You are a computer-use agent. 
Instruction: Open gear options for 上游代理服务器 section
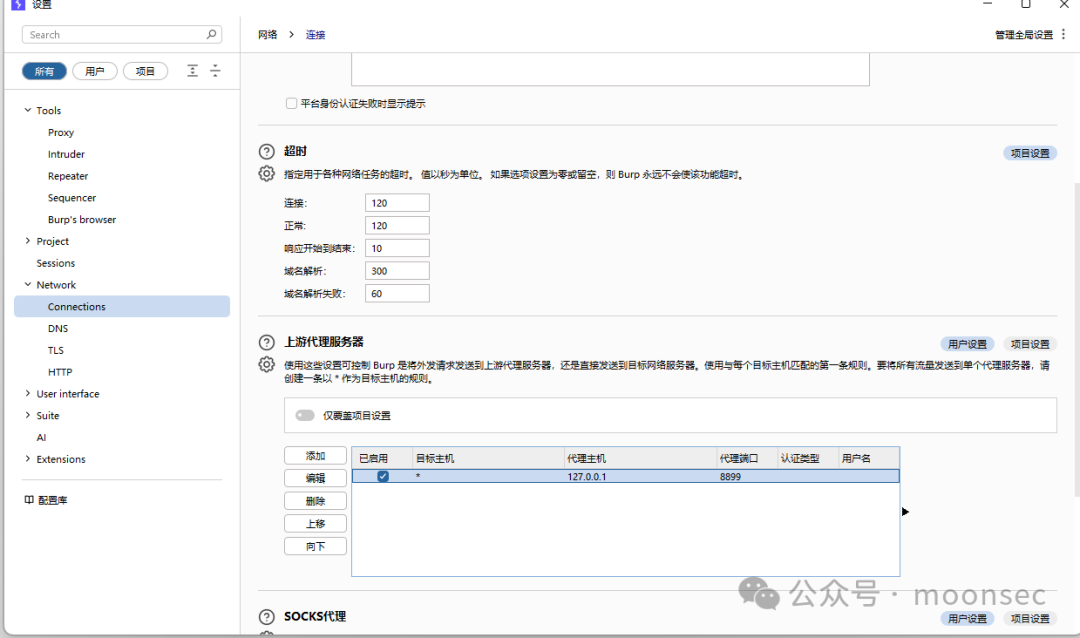pos(267,364)
